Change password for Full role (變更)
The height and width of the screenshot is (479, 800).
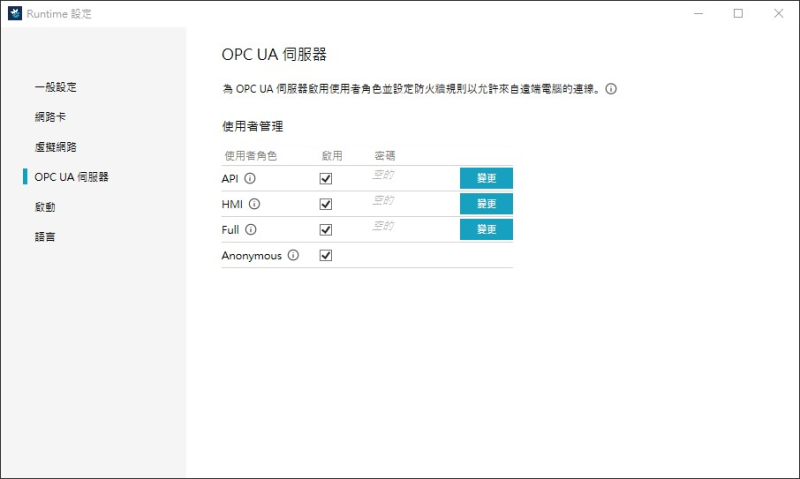pos(486,229)
